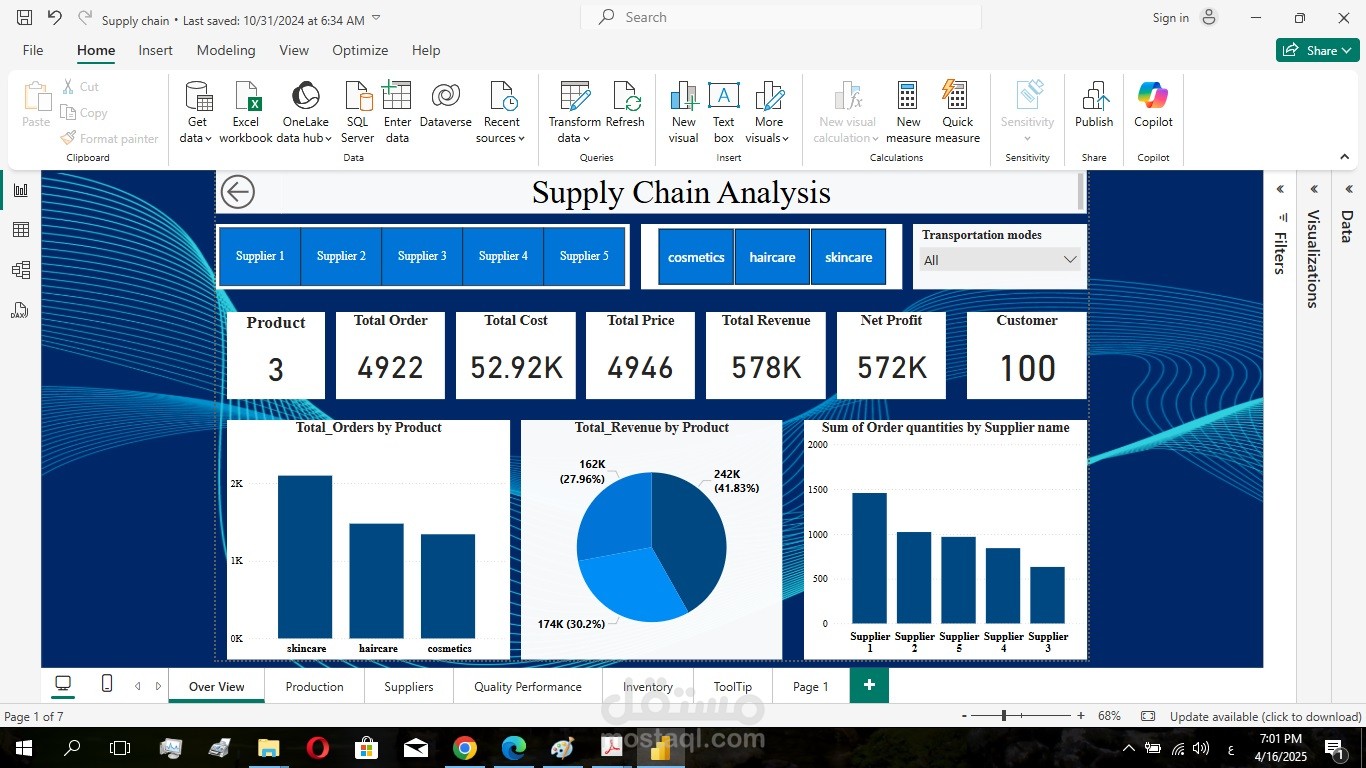The width and height of the screenshot is (1366, 768).
Task: Import an Excel workbook
Action: 246,112
